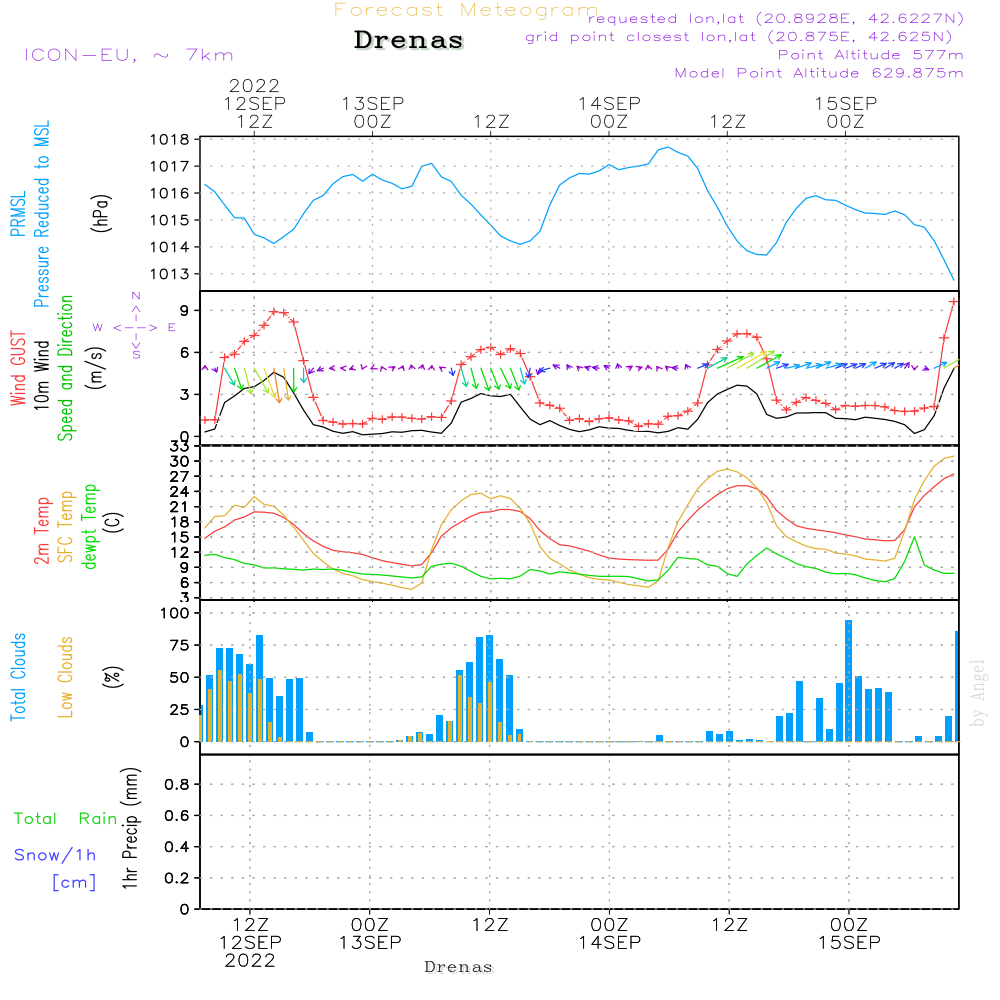1000x1000 pixels.
Task: Click the 'Speed and Direction' green label
Action: pos(66,368)
